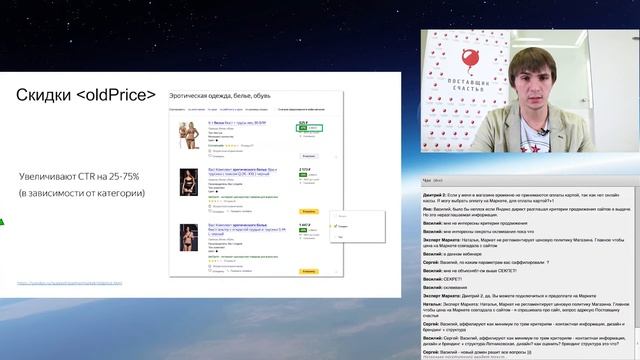Switch to the 'Чат' tab
The image size is (640, 360).
tap(427, 180)
